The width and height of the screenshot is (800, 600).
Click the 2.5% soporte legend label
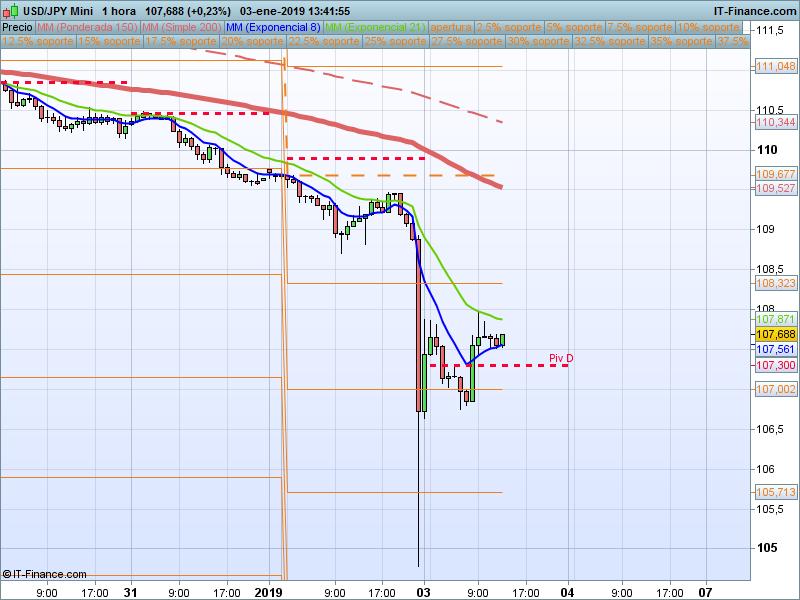click(509, 28)
